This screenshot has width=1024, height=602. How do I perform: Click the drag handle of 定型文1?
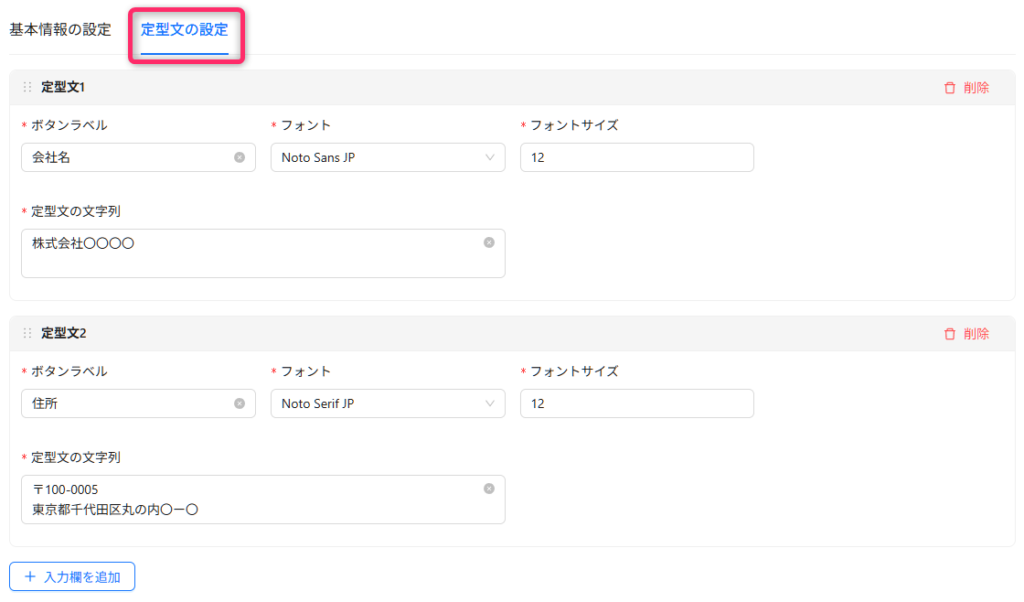(x=27, y=88)
